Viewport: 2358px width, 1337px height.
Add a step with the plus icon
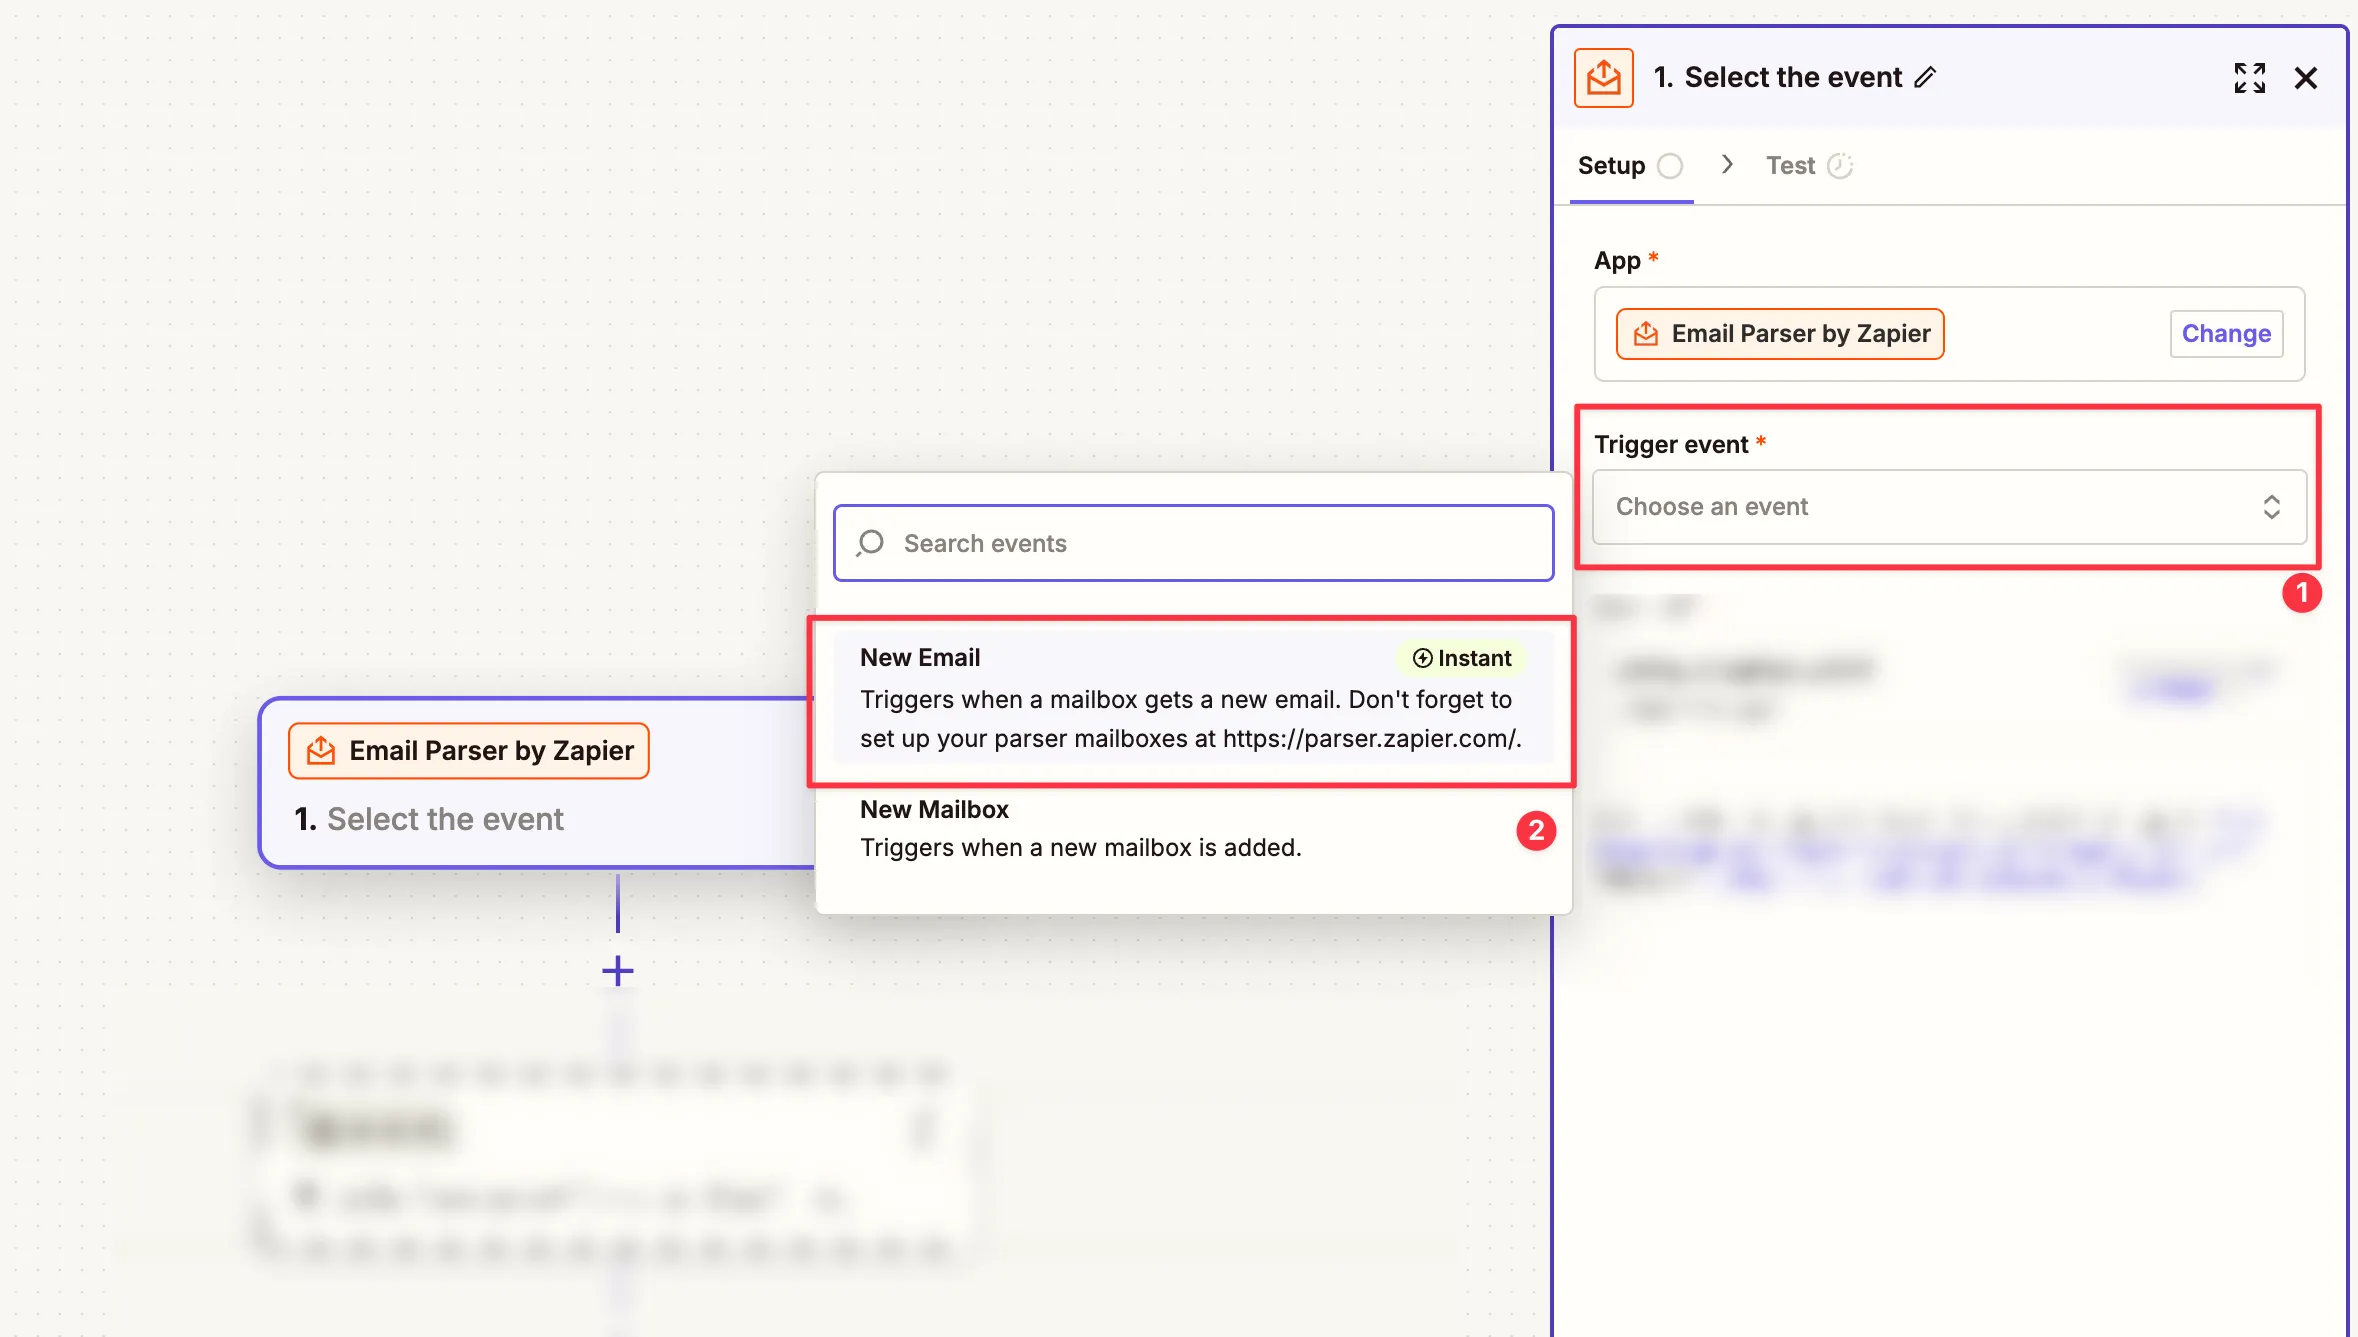618,970
